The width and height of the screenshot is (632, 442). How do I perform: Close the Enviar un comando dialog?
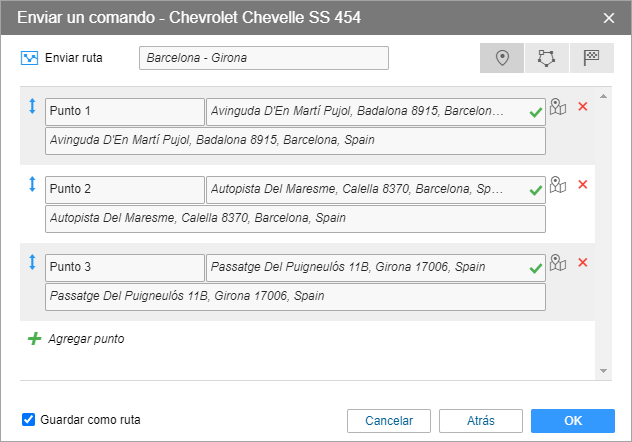coord(609,17)
